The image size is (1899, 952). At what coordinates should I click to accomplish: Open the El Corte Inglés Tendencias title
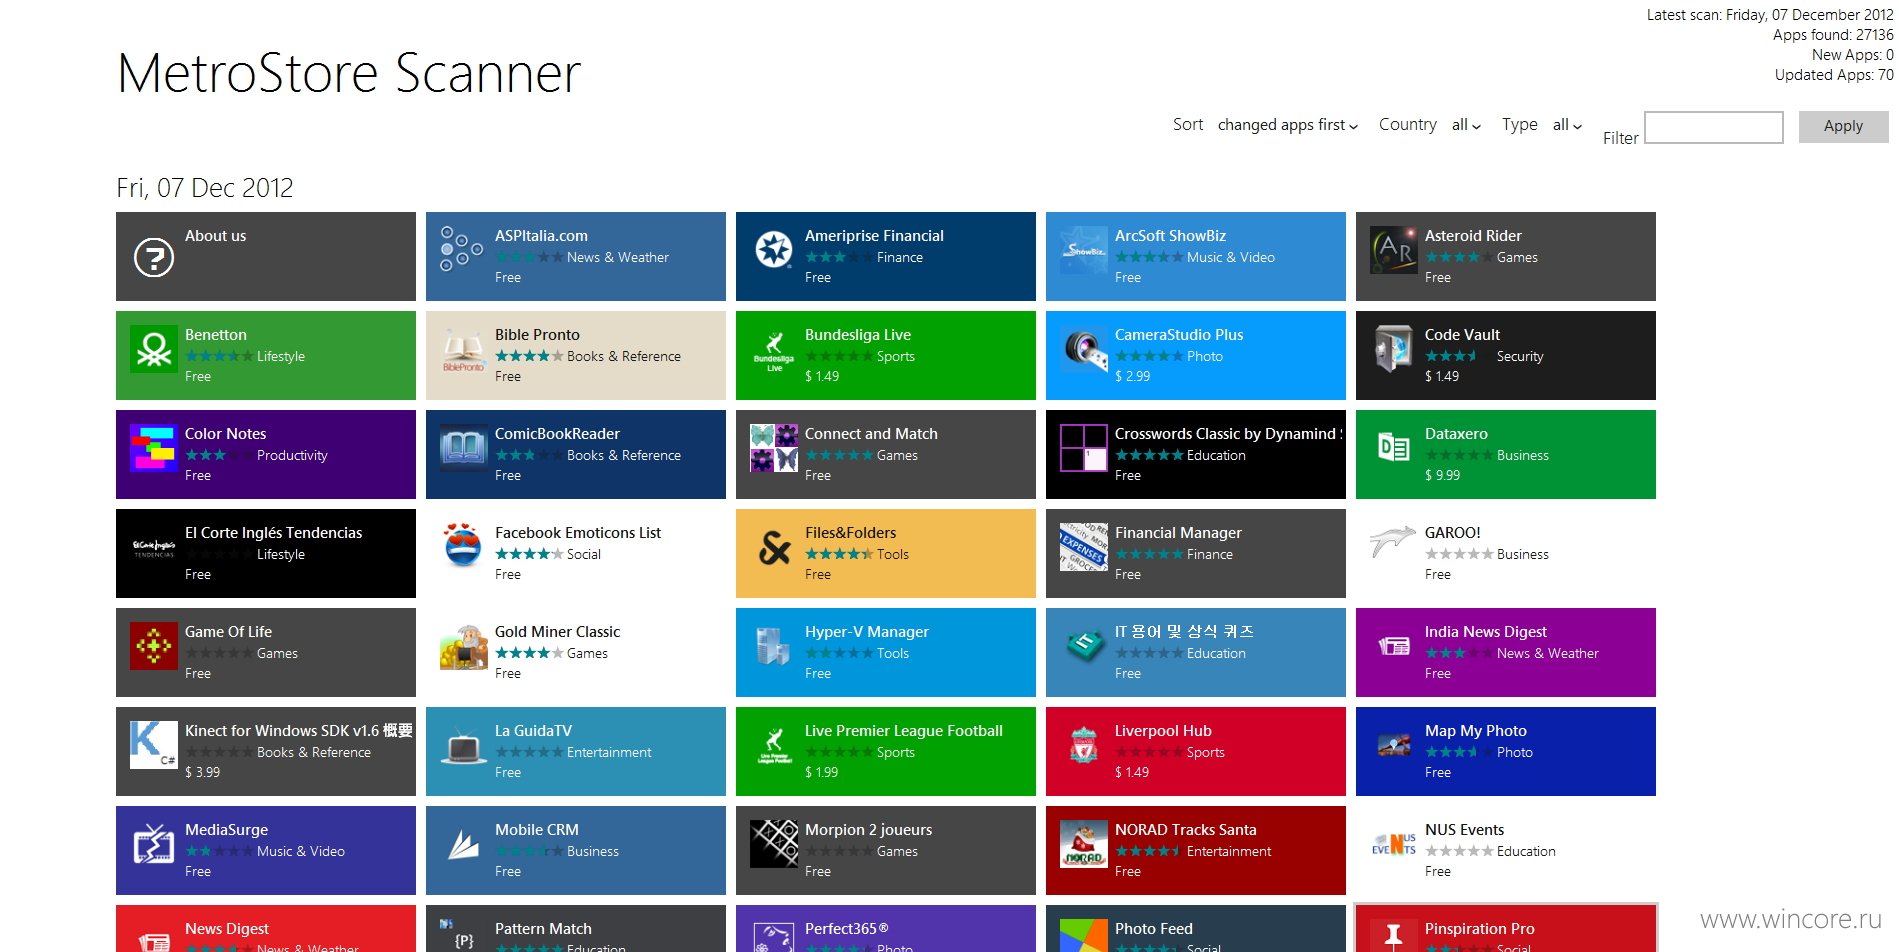(x=274, y=533)
